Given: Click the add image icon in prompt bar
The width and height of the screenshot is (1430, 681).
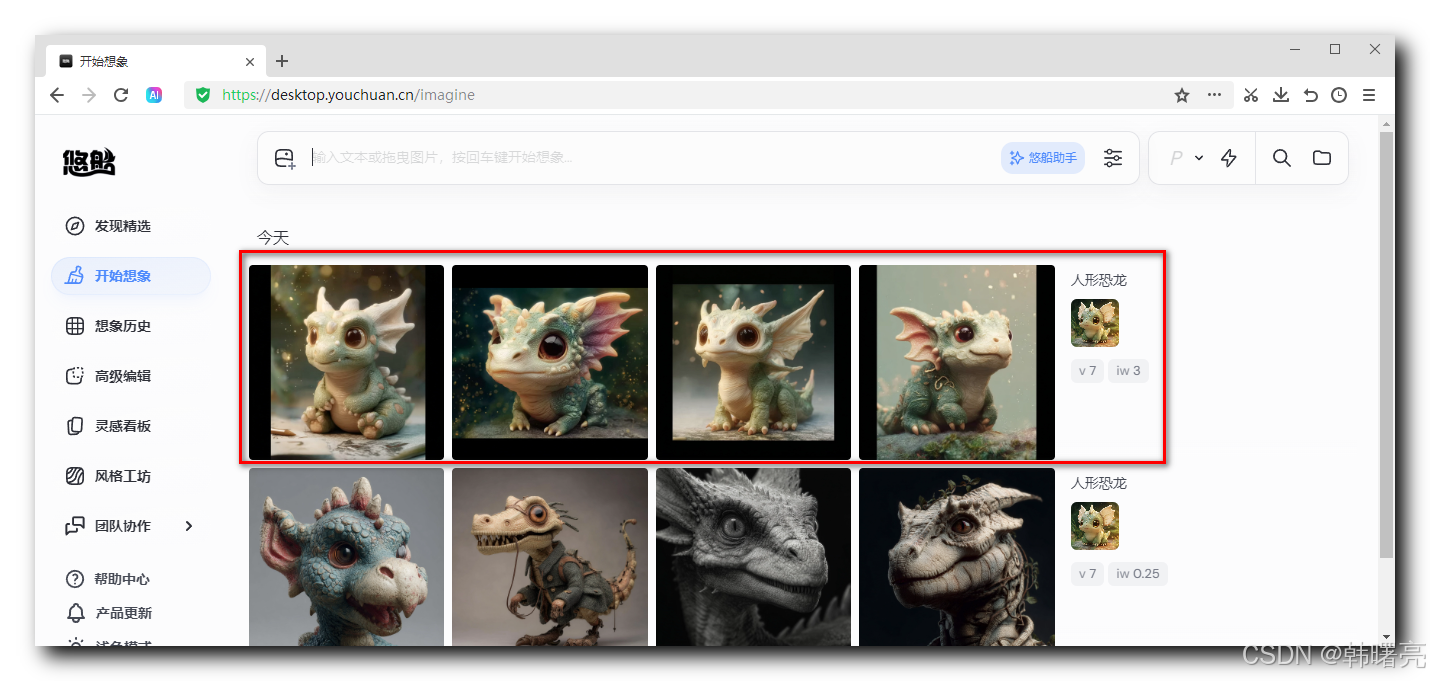Looking at the screenshot, I should pos(285,158).
